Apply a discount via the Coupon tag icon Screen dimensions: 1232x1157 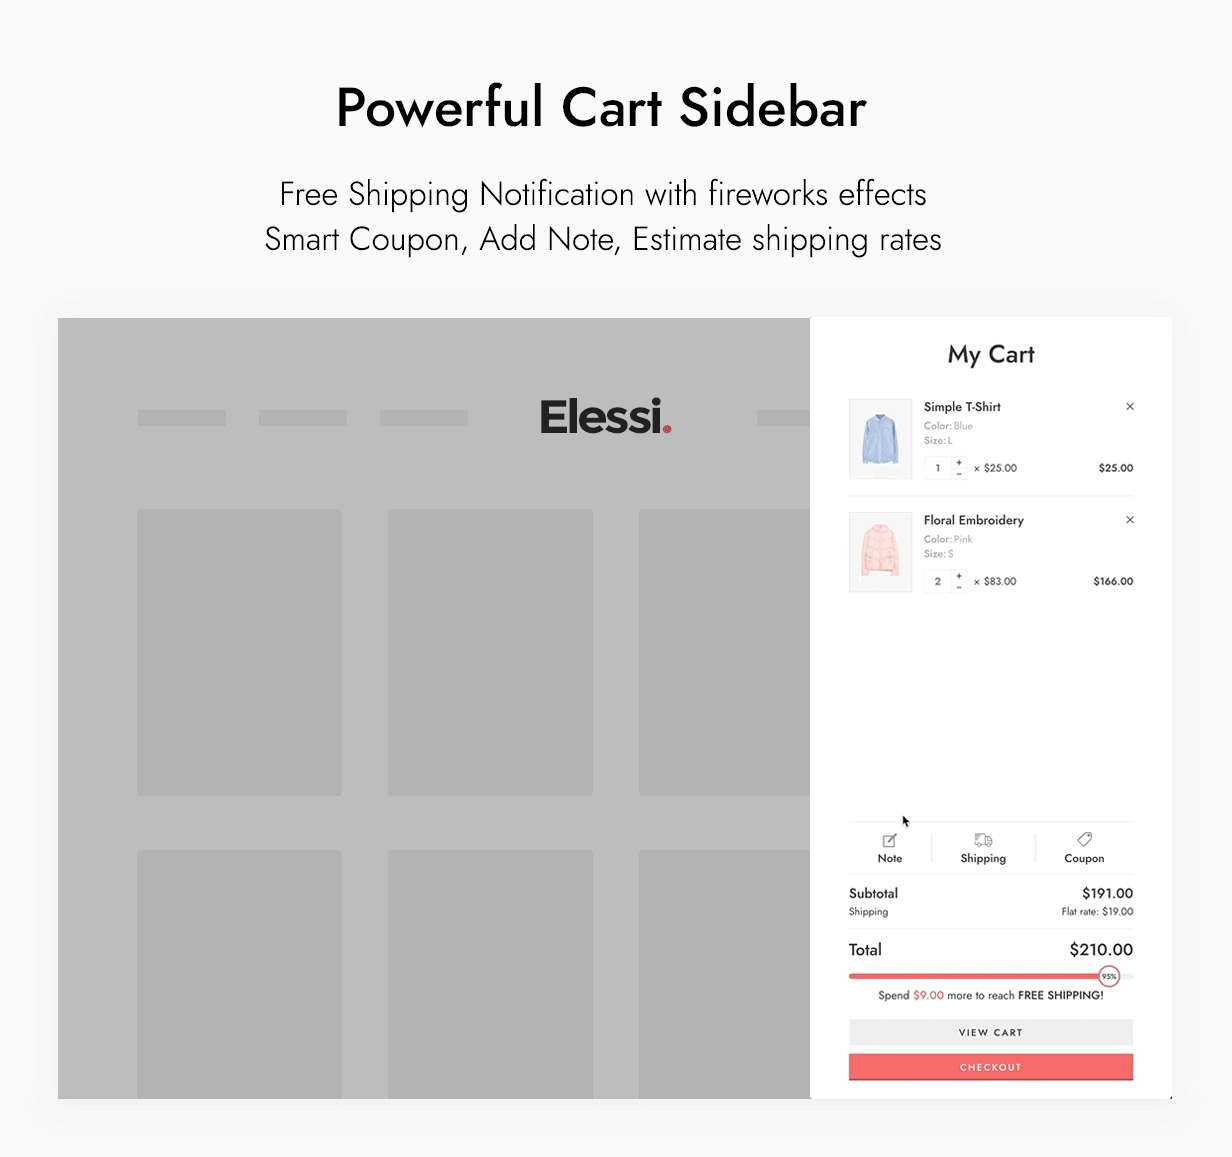pyautogui.click(x=1084, y=840)
